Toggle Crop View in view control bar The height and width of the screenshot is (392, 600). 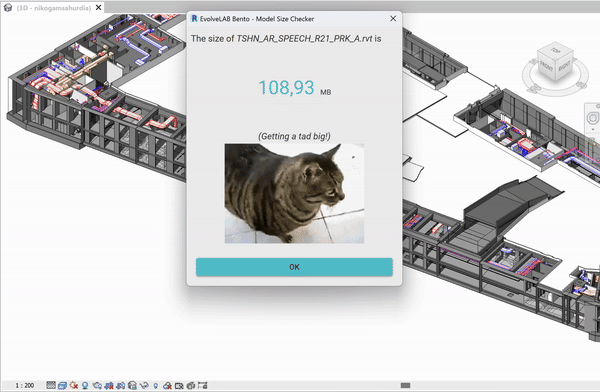[x=109, y=385]
